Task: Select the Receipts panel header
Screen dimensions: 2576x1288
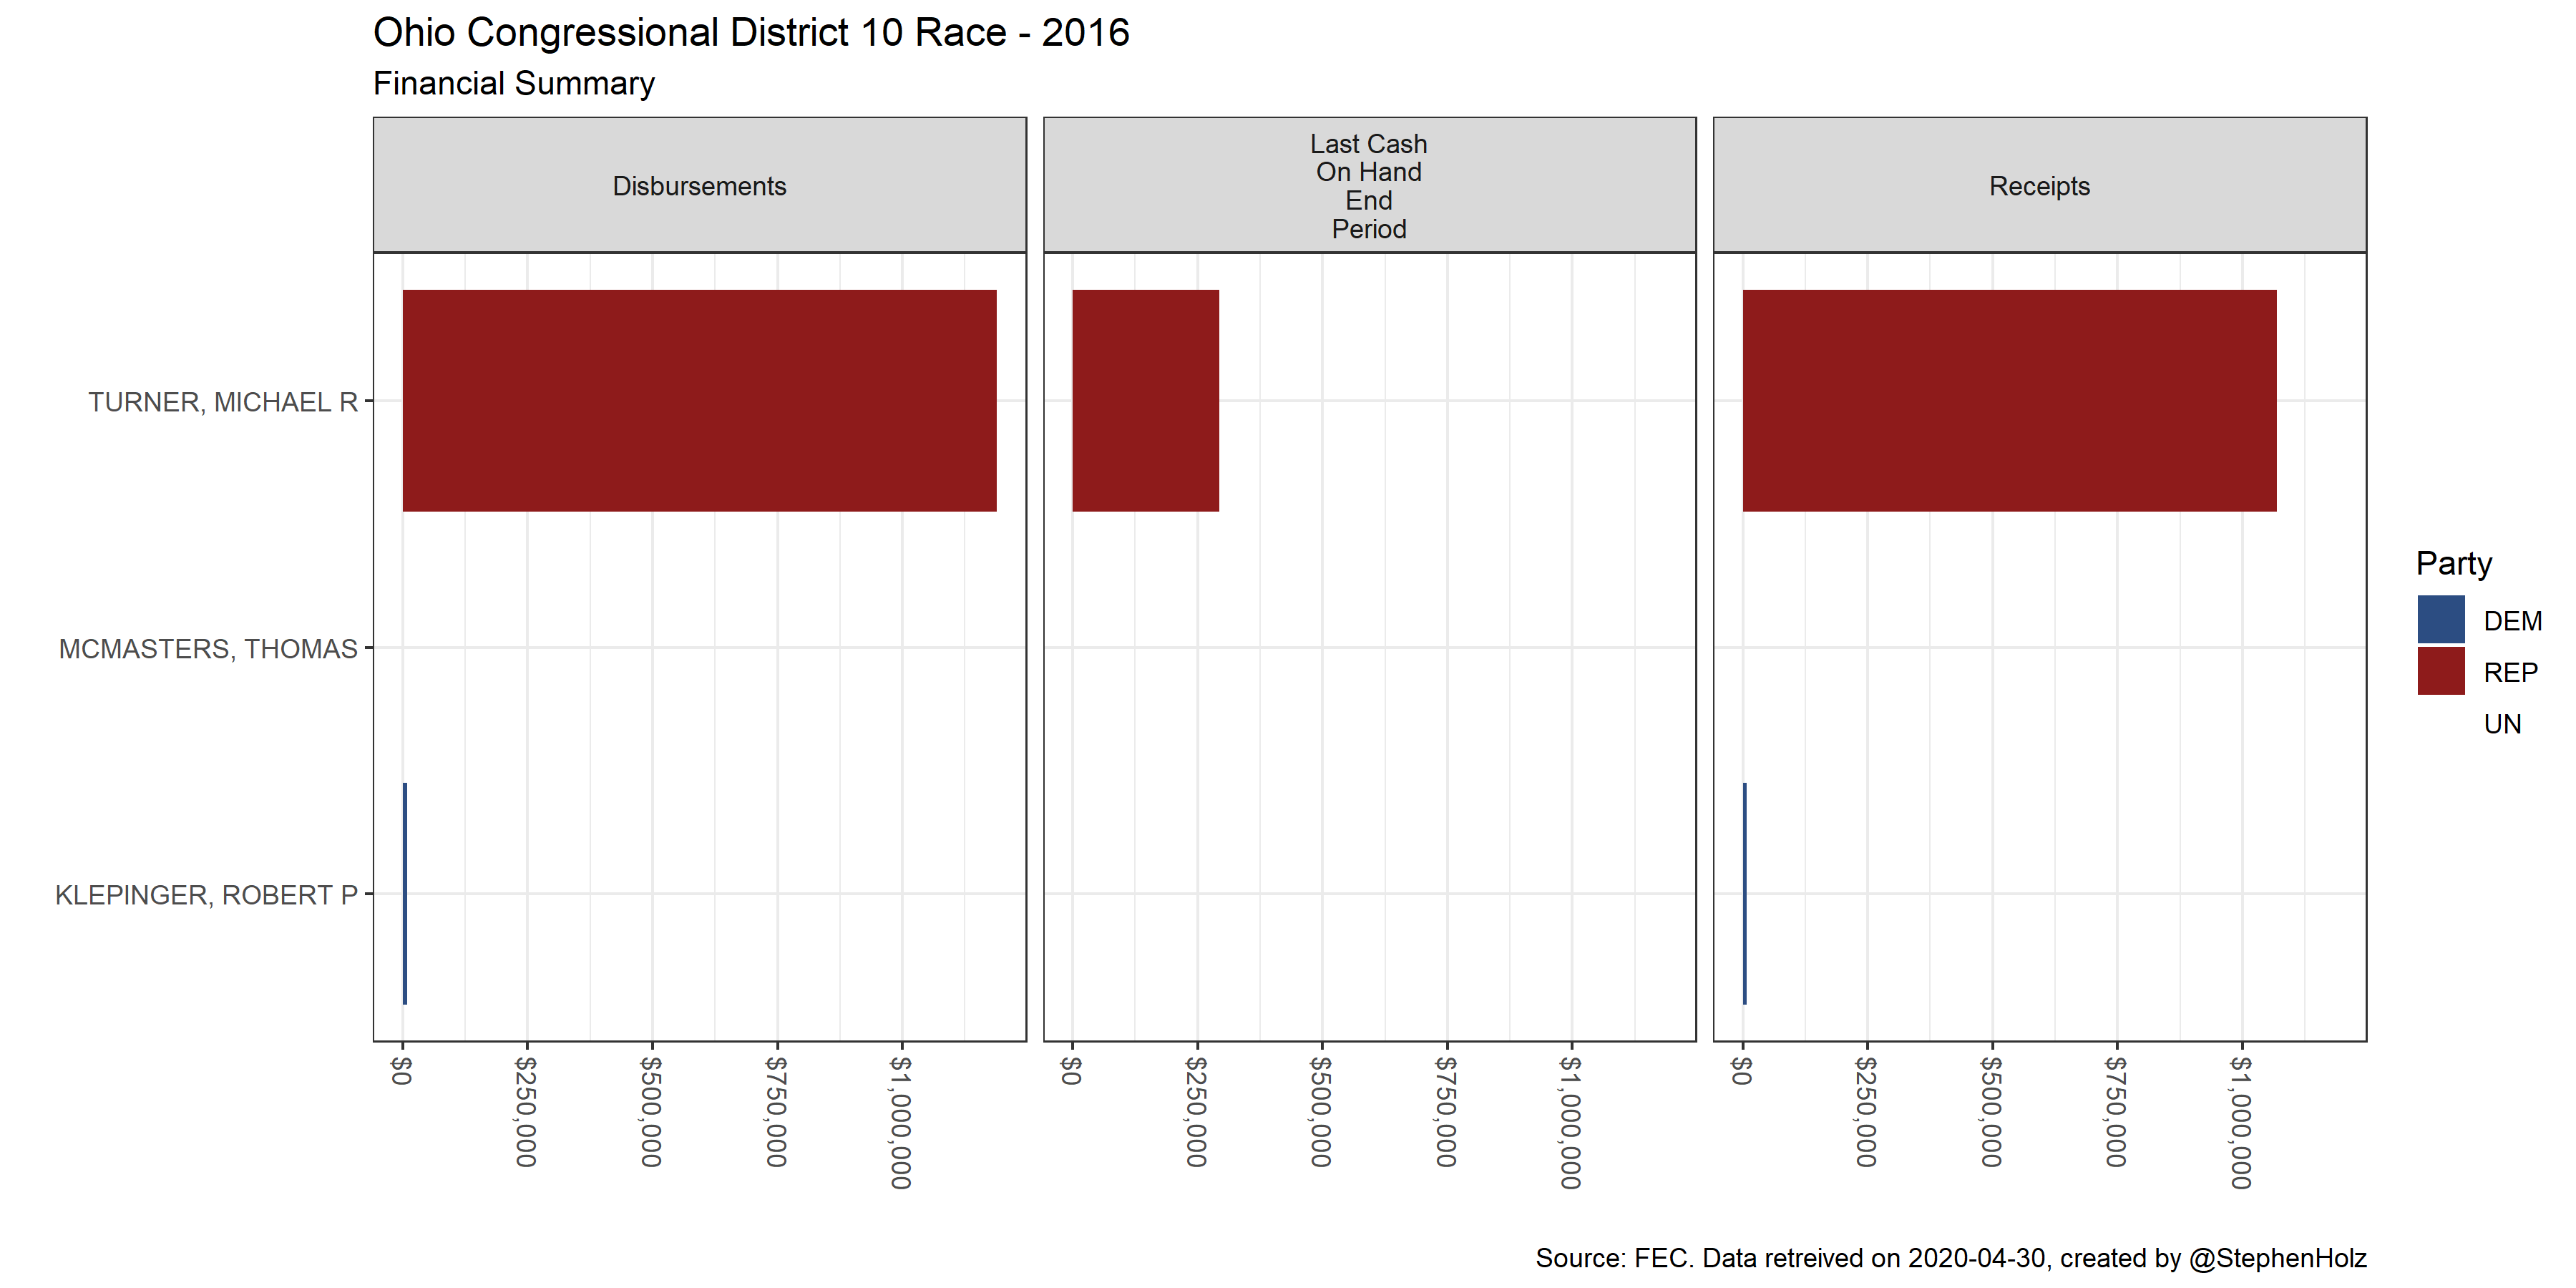Action: tap(2039, 186)
